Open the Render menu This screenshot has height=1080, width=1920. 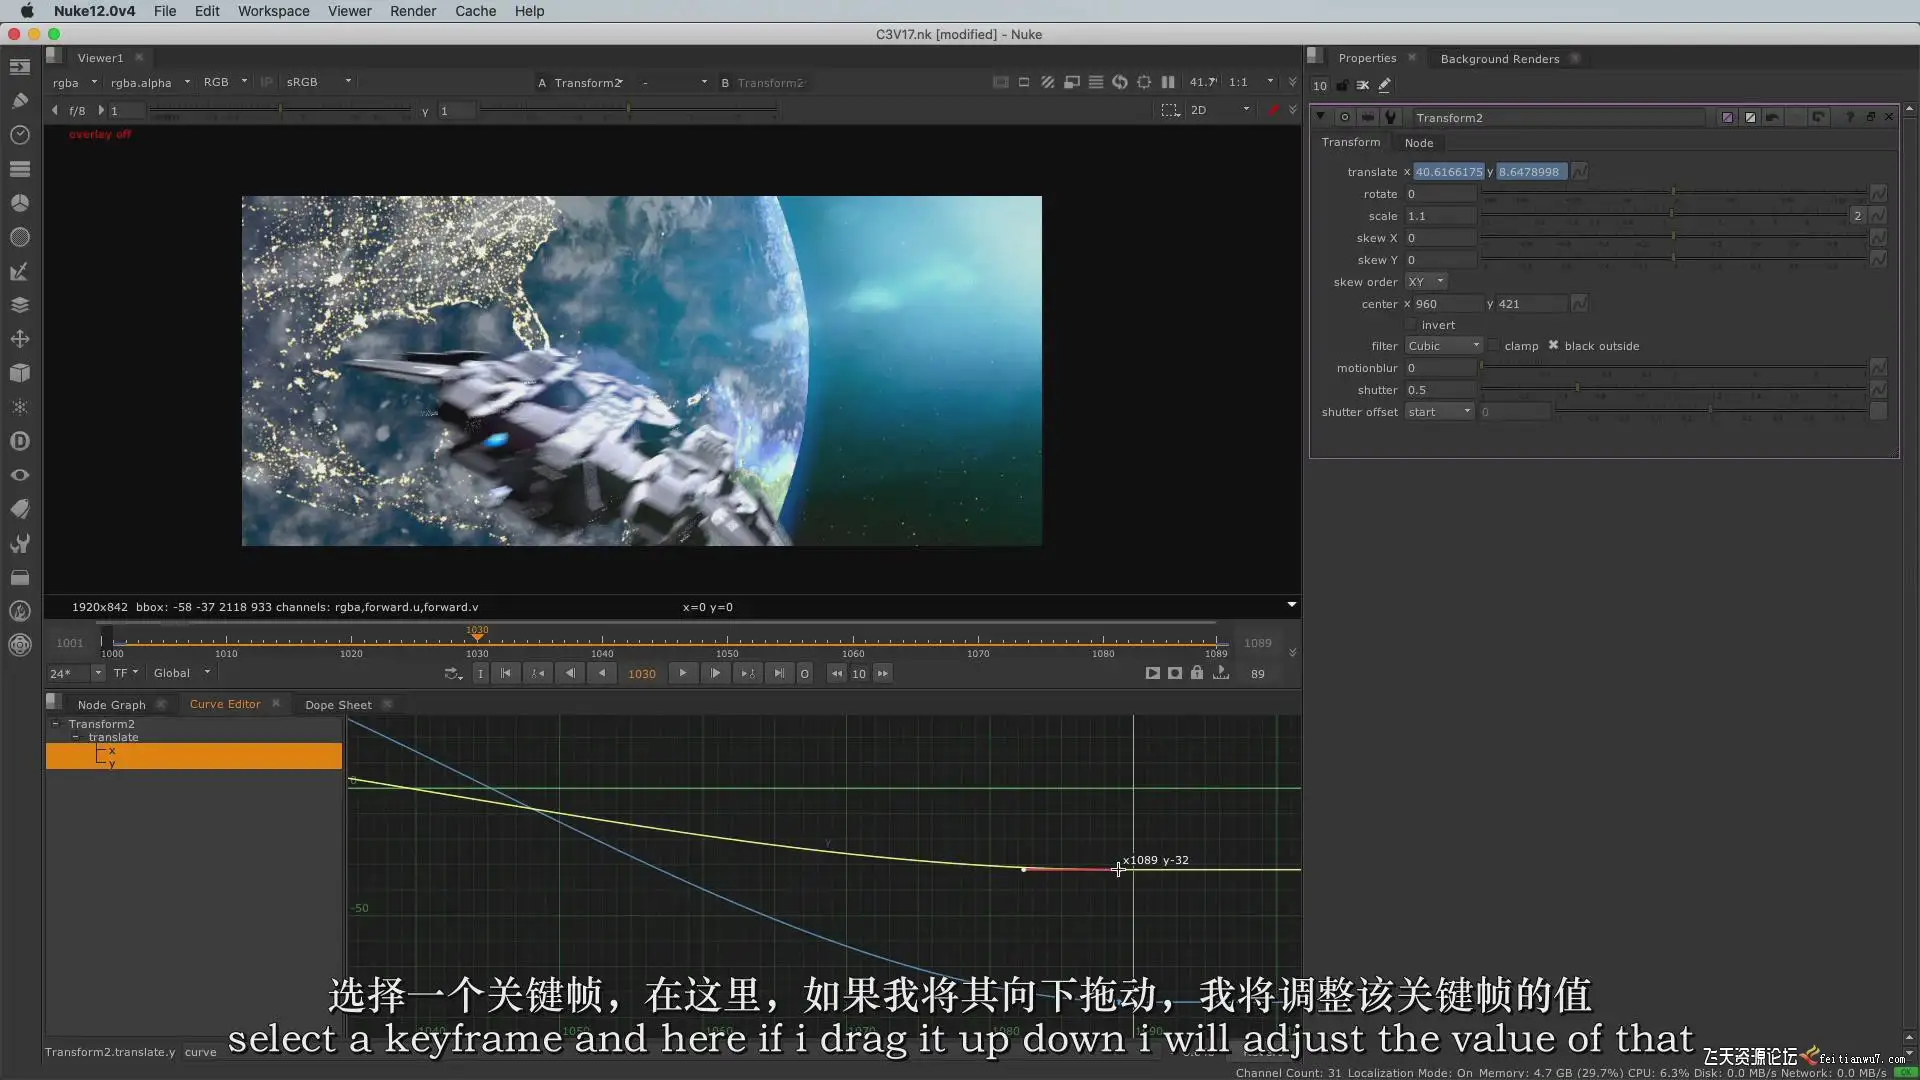coord(412,11)
